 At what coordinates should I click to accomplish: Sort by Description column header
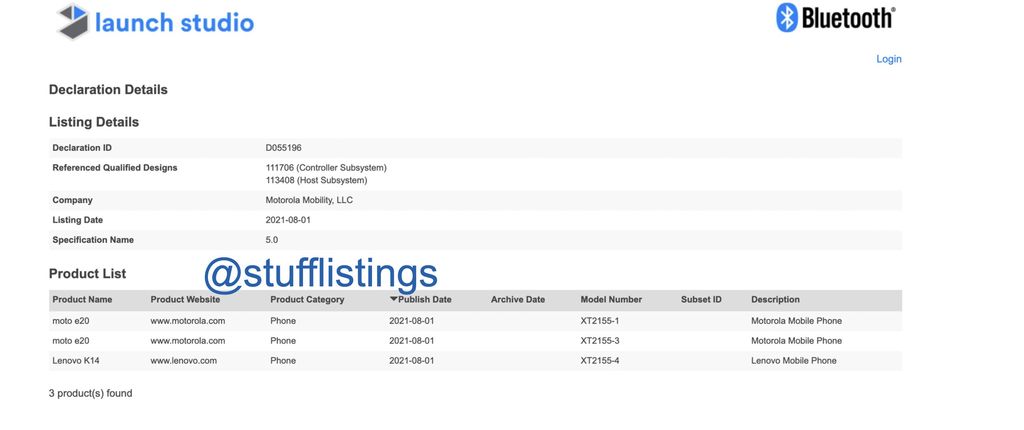[x=775, y=300]
